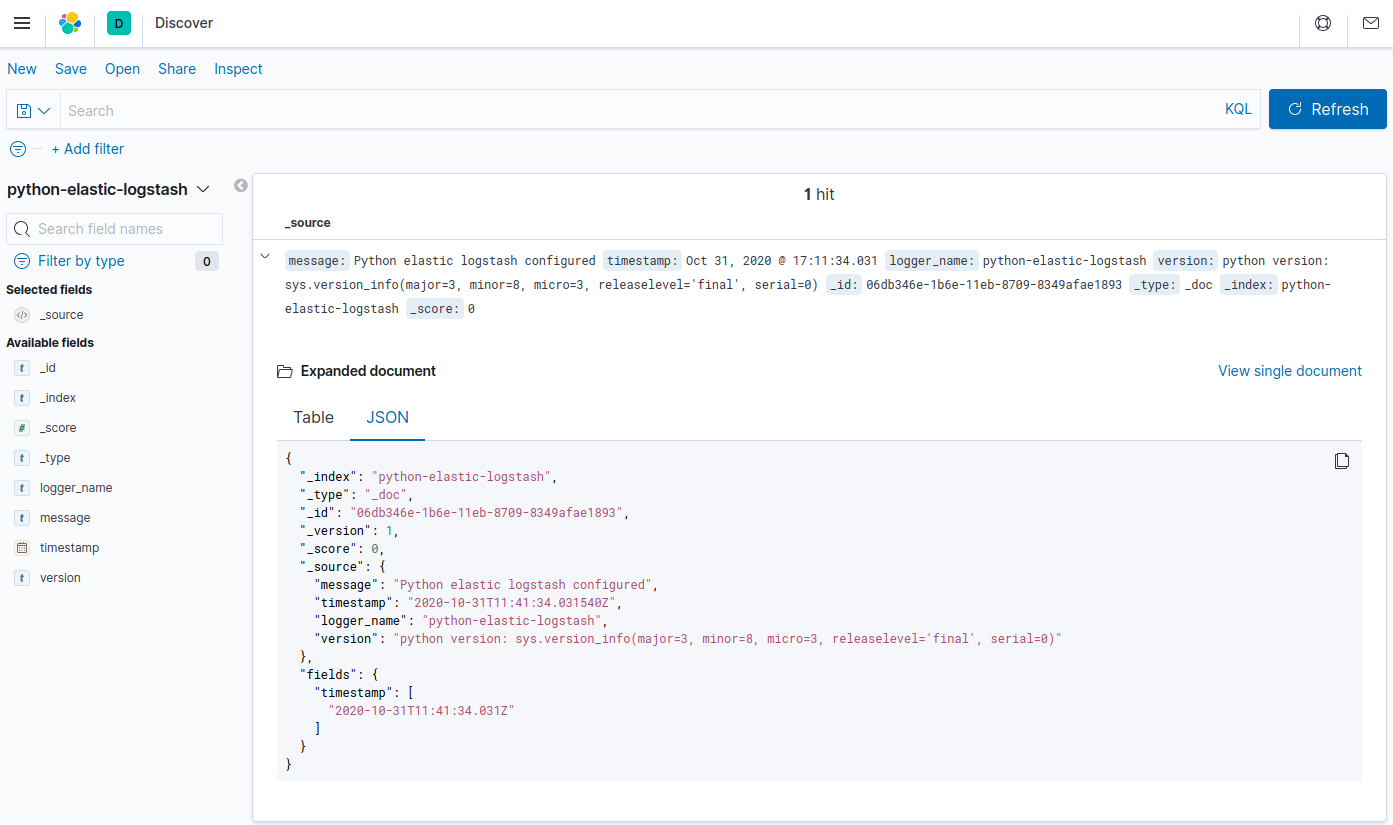Click the _score number type icon

[22, 428]
